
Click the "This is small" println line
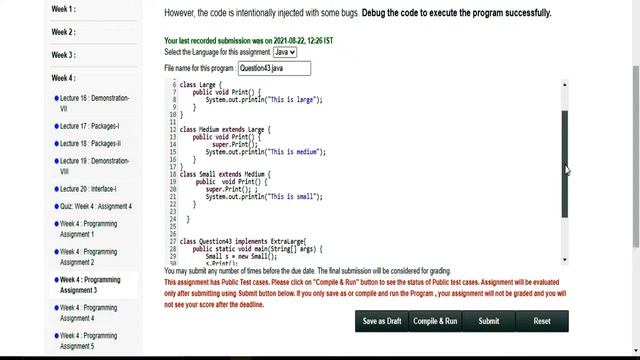pos(264,197)
